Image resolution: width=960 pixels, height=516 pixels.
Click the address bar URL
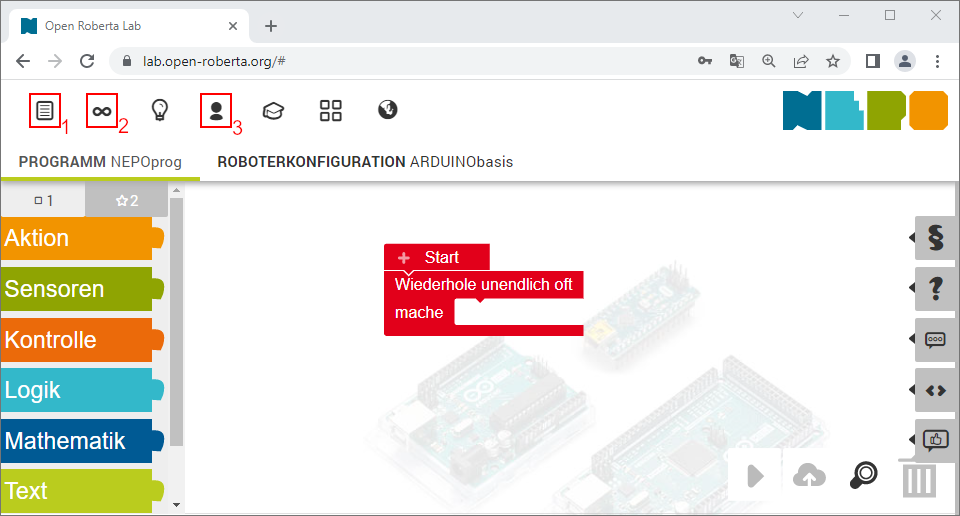coord(214,61)
